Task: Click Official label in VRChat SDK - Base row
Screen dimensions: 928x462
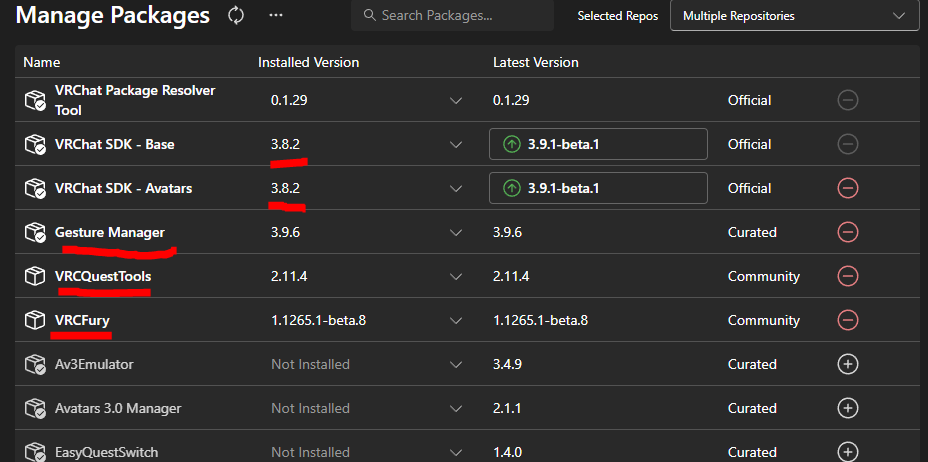Action: pyautogui.click(x=749, y=144)
